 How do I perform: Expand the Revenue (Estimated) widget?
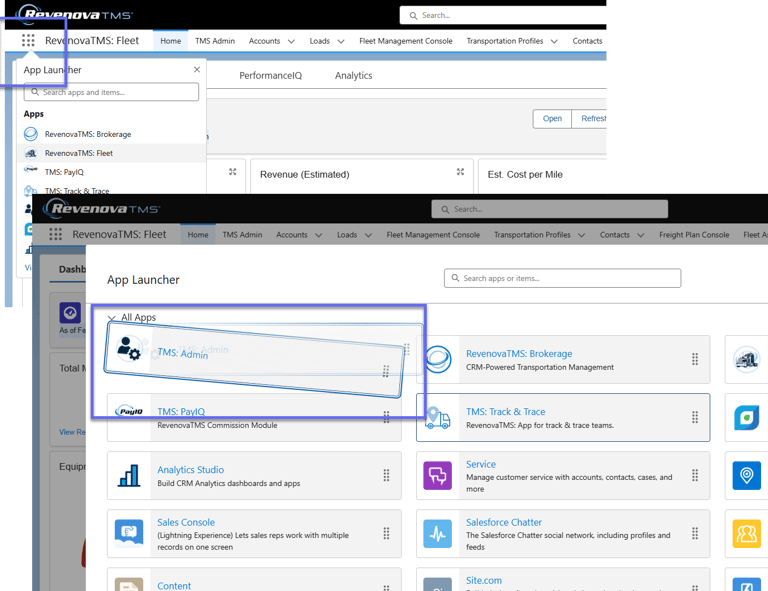(460, 171)
